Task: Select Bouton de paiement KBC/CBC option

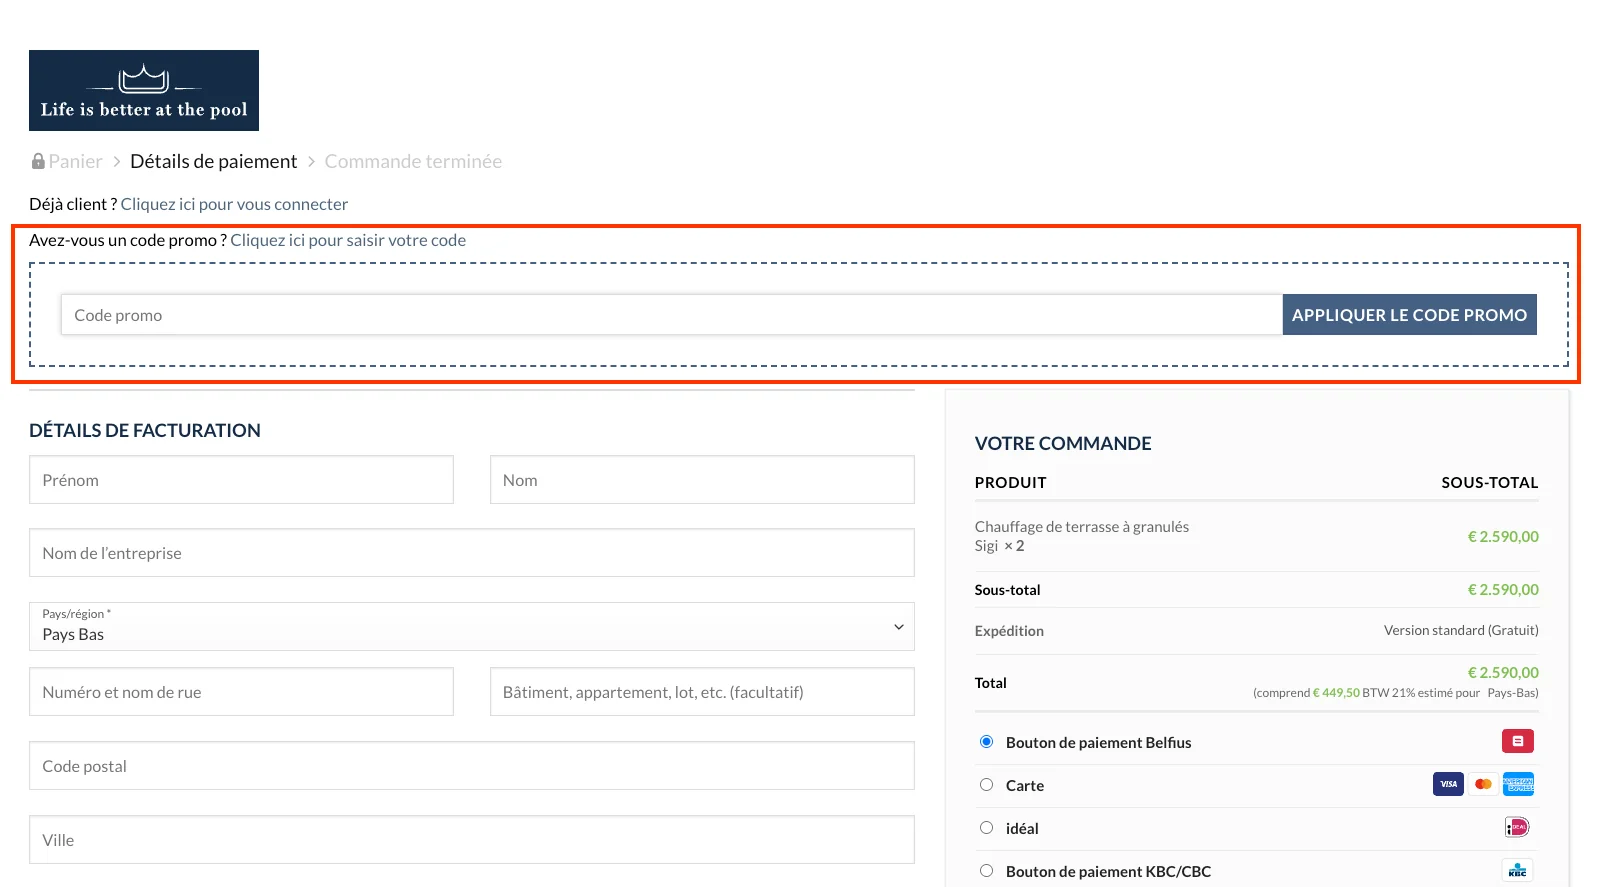Action: tap(986, 871)
